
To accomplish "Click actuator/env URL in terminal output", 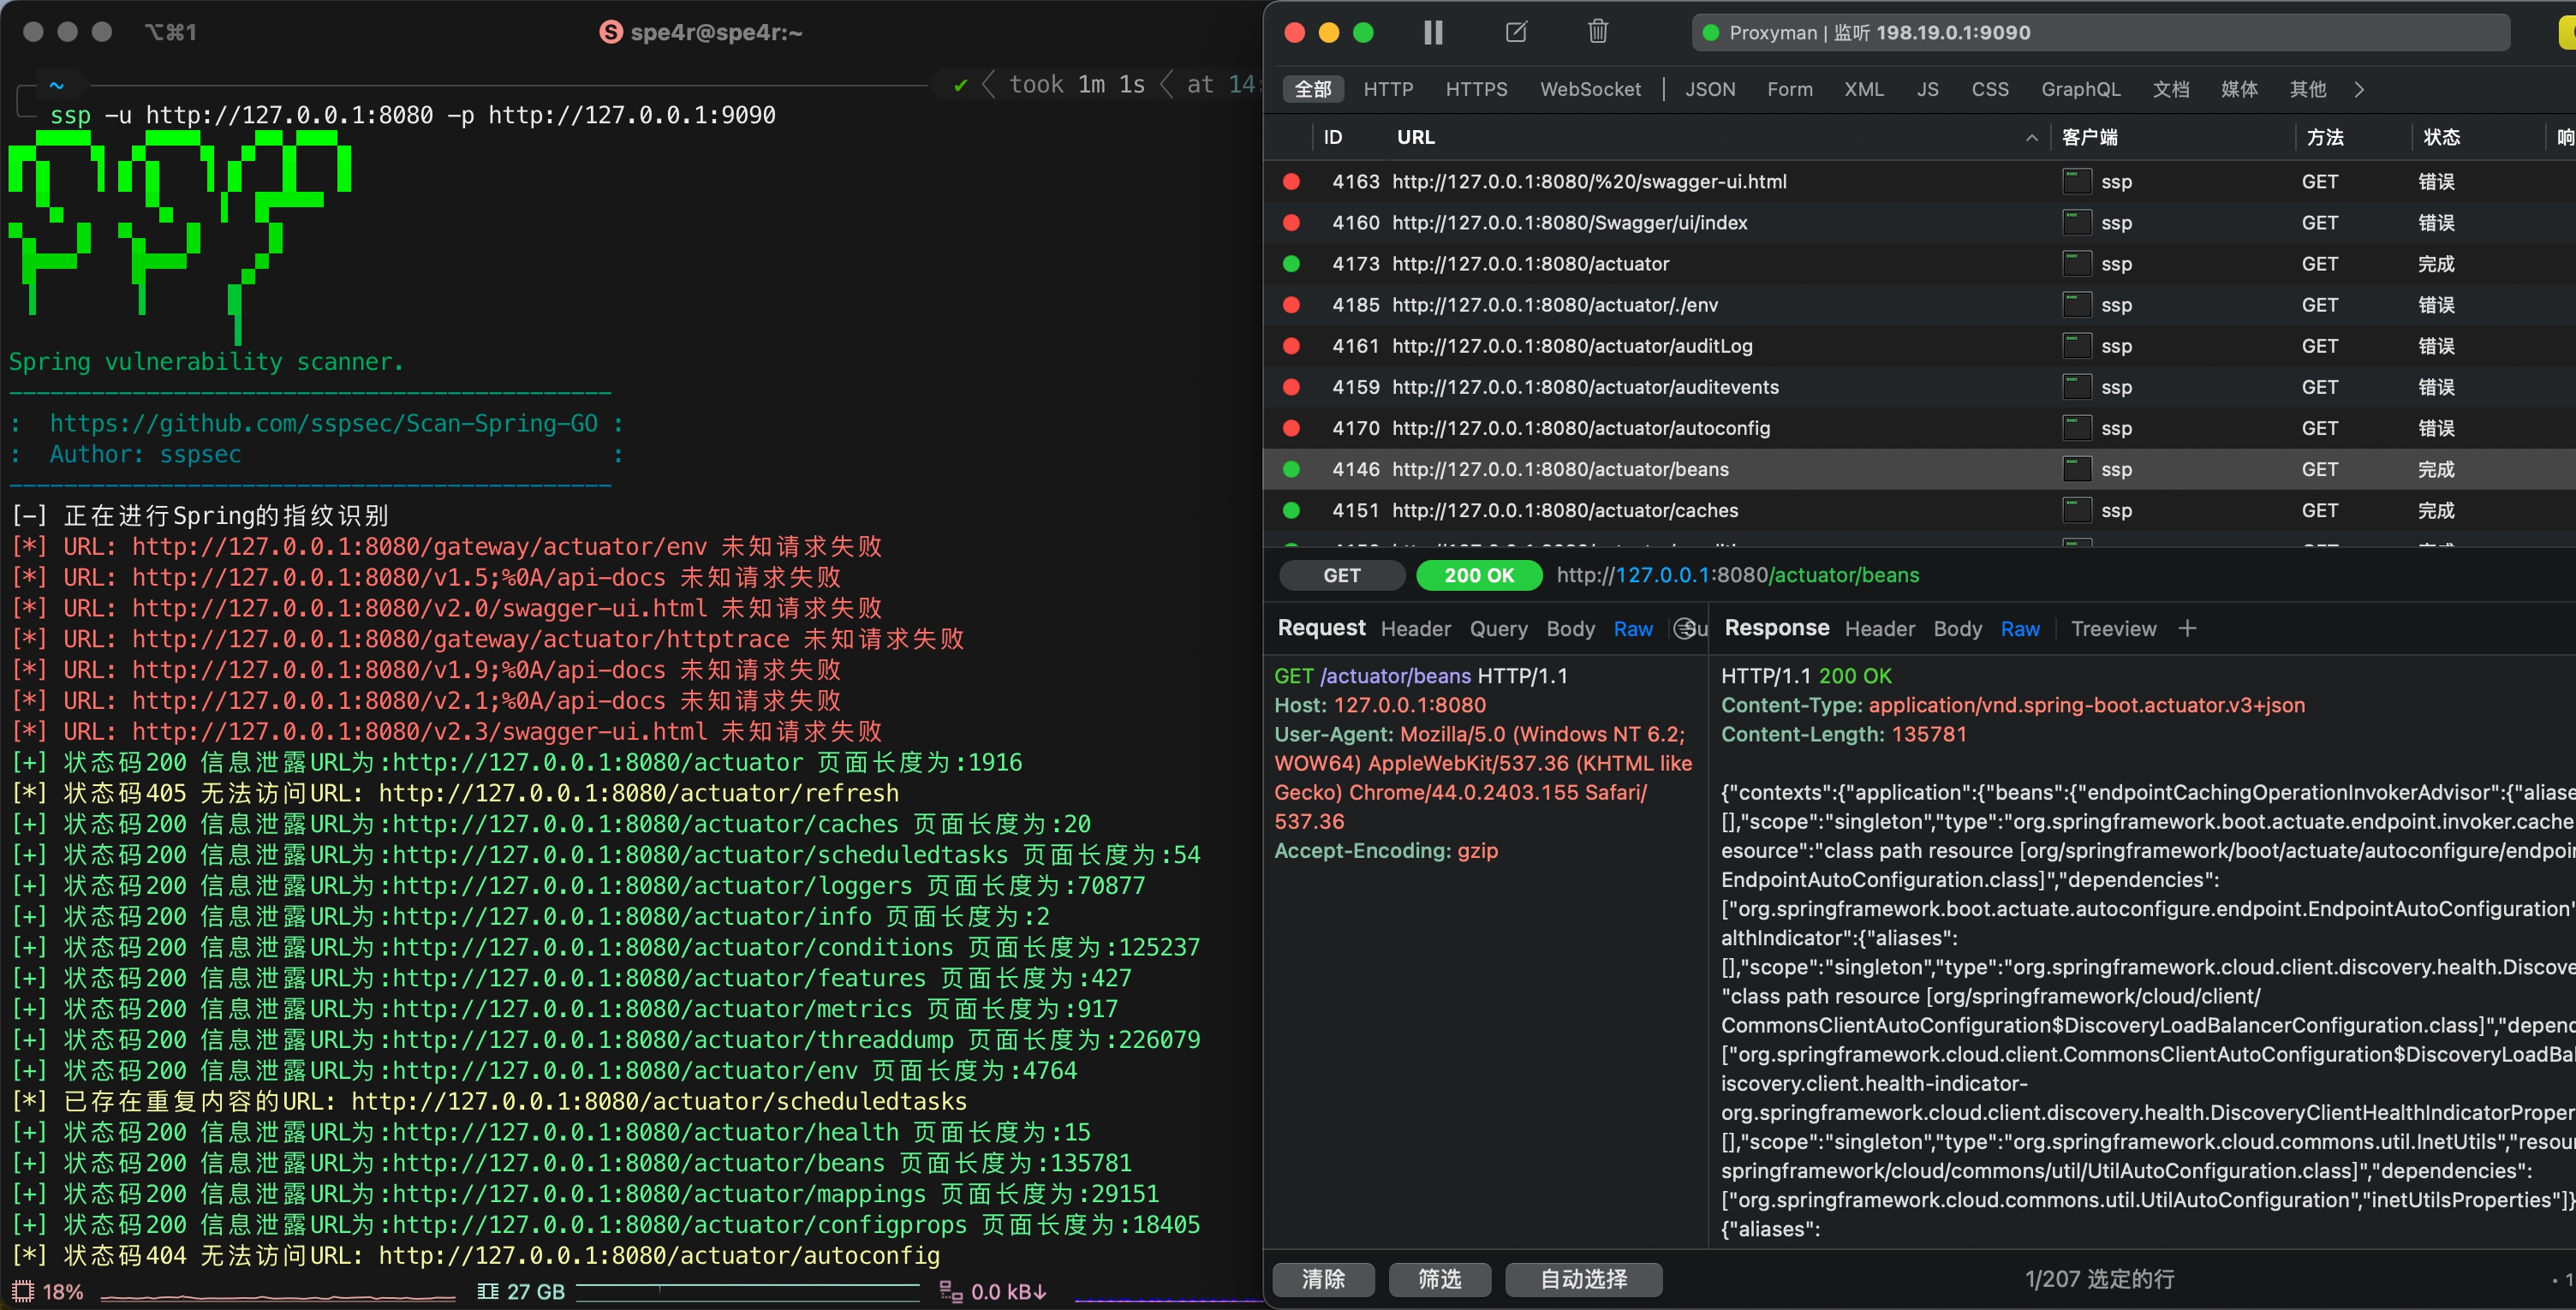I will coord(625,1071).
